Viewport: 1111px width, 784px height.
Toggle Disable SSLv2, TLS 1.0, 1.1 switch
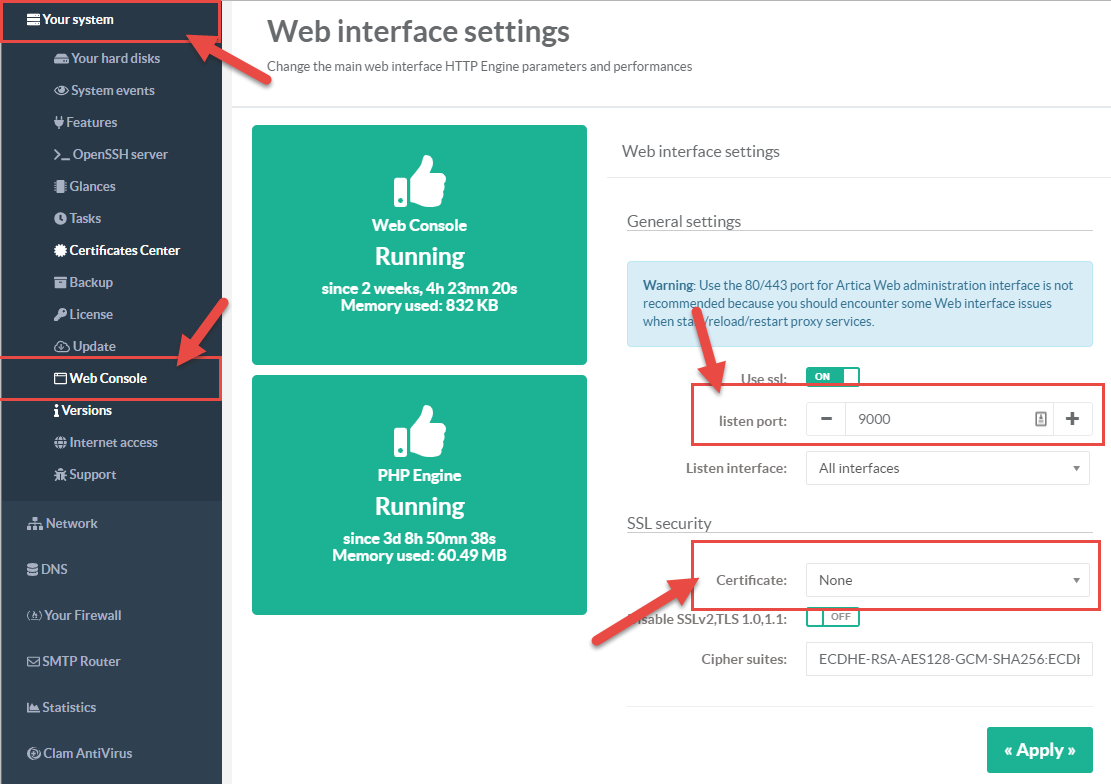pos(832,617)
